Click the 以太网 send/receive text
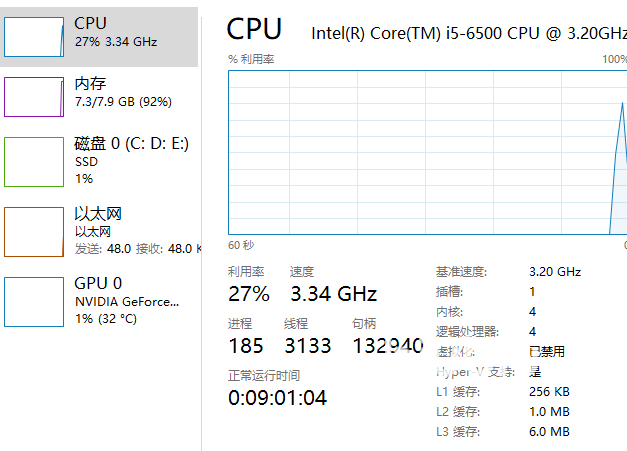This screenshot has height=451, width=627. pyautogui.click(x=136, y=248)
